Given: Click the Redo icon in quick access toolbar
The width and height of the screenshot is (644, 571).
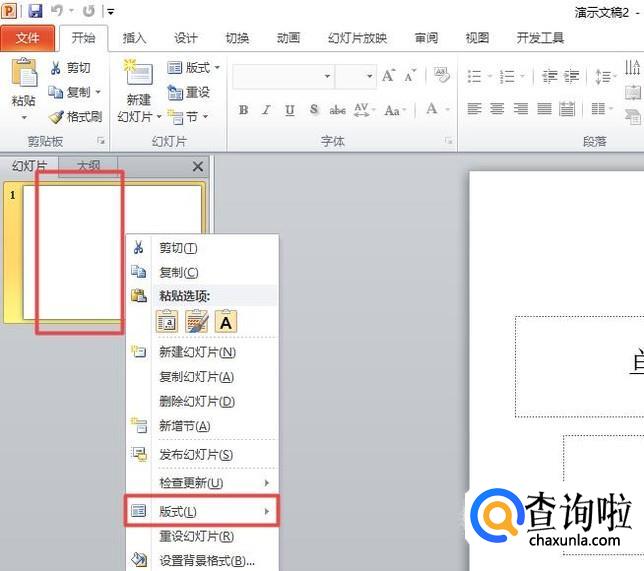Looking at the screenshot, I should [x=88, y=11].
